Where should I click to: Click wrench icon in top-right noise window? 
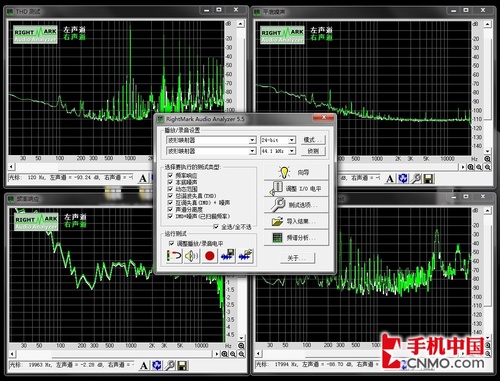coord(416,179)
